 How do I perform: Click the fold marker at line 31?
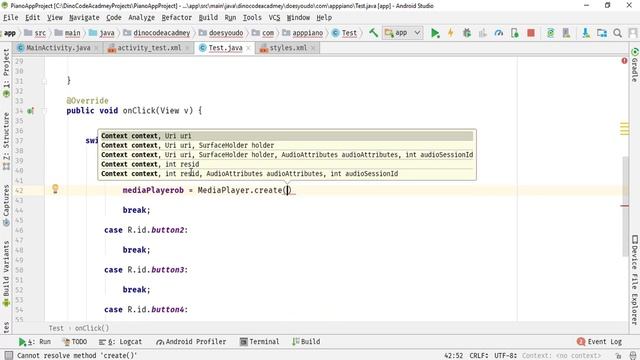44,81
